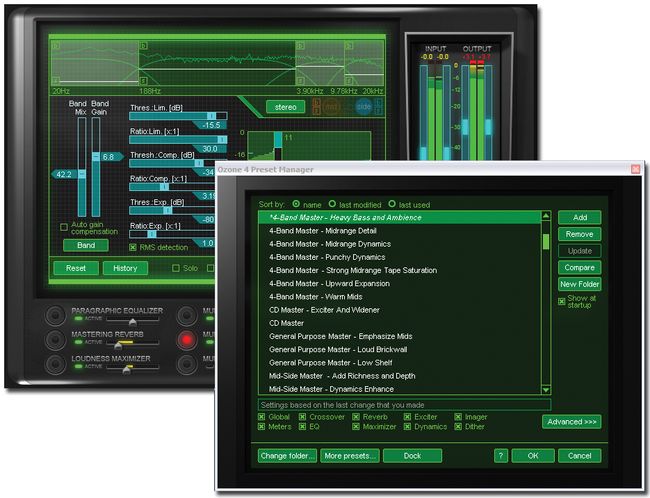Image resolution: width=650 pixels, height=498 pixels.
Task: Uncheck the Maximizer checkbox
Action: click(x=356, y=426)
